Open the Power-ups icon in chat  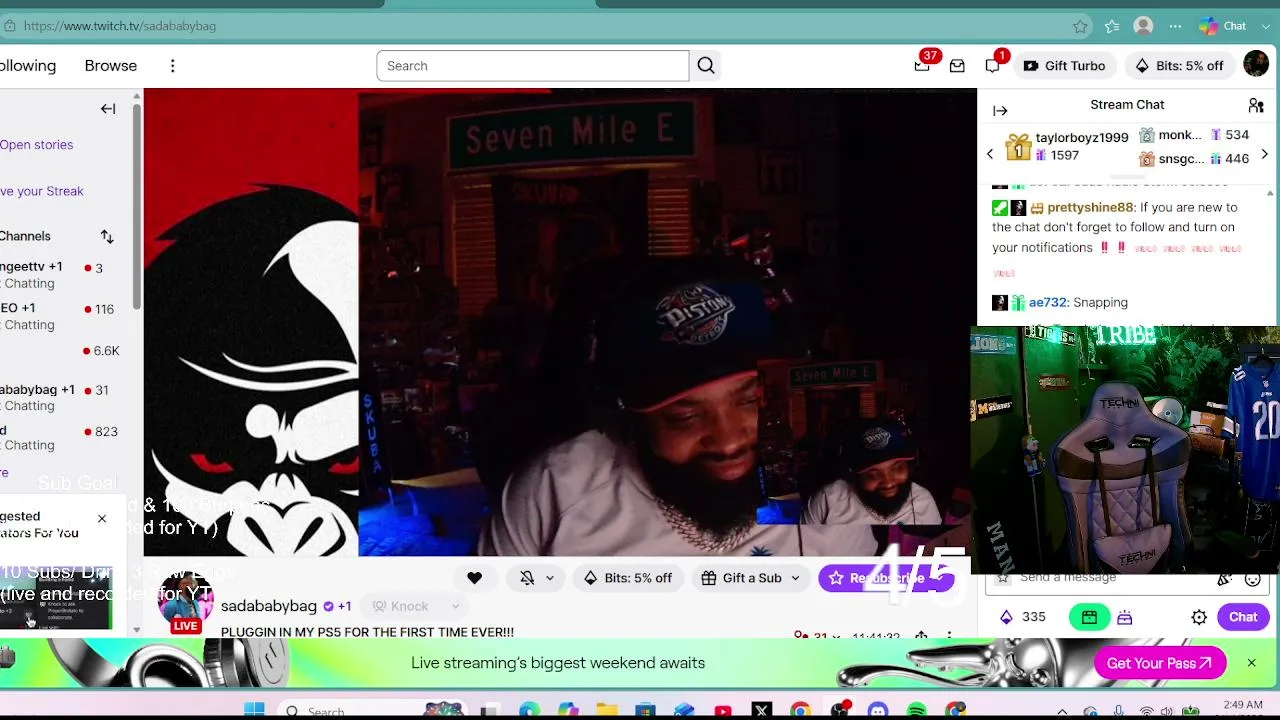1125,618
